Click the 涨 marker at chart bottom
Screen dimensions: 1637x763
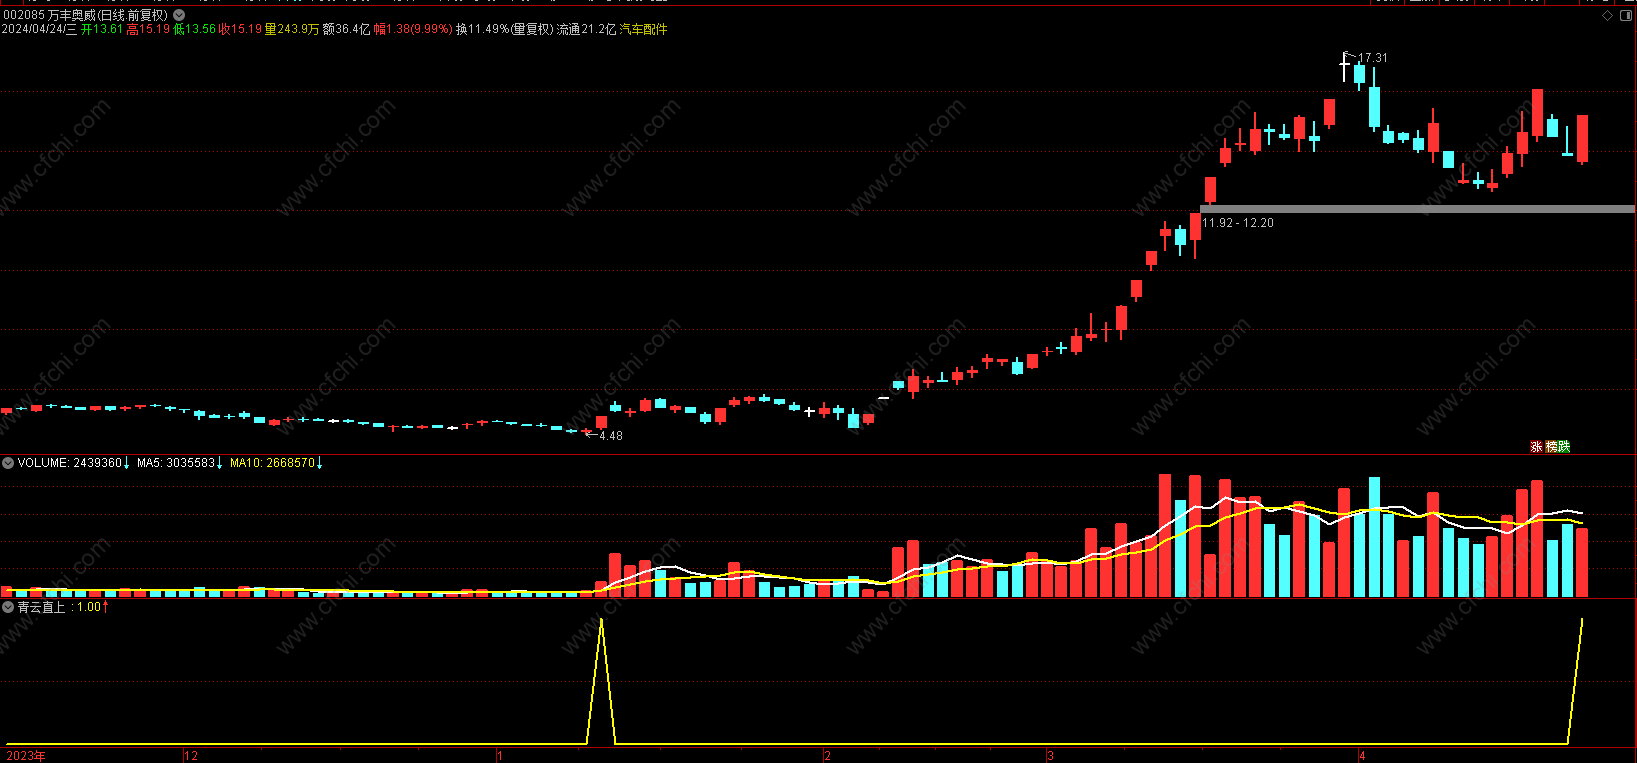pos(1536,447)
